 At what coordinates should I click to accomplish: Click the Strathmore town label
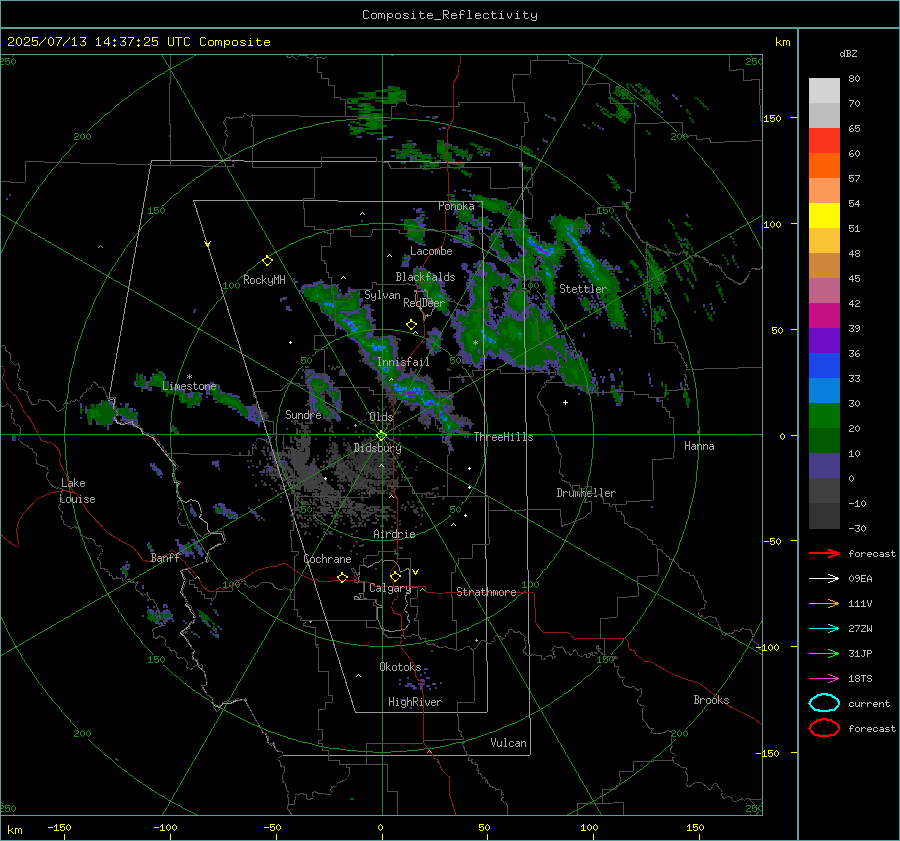[x=486, y=592]
